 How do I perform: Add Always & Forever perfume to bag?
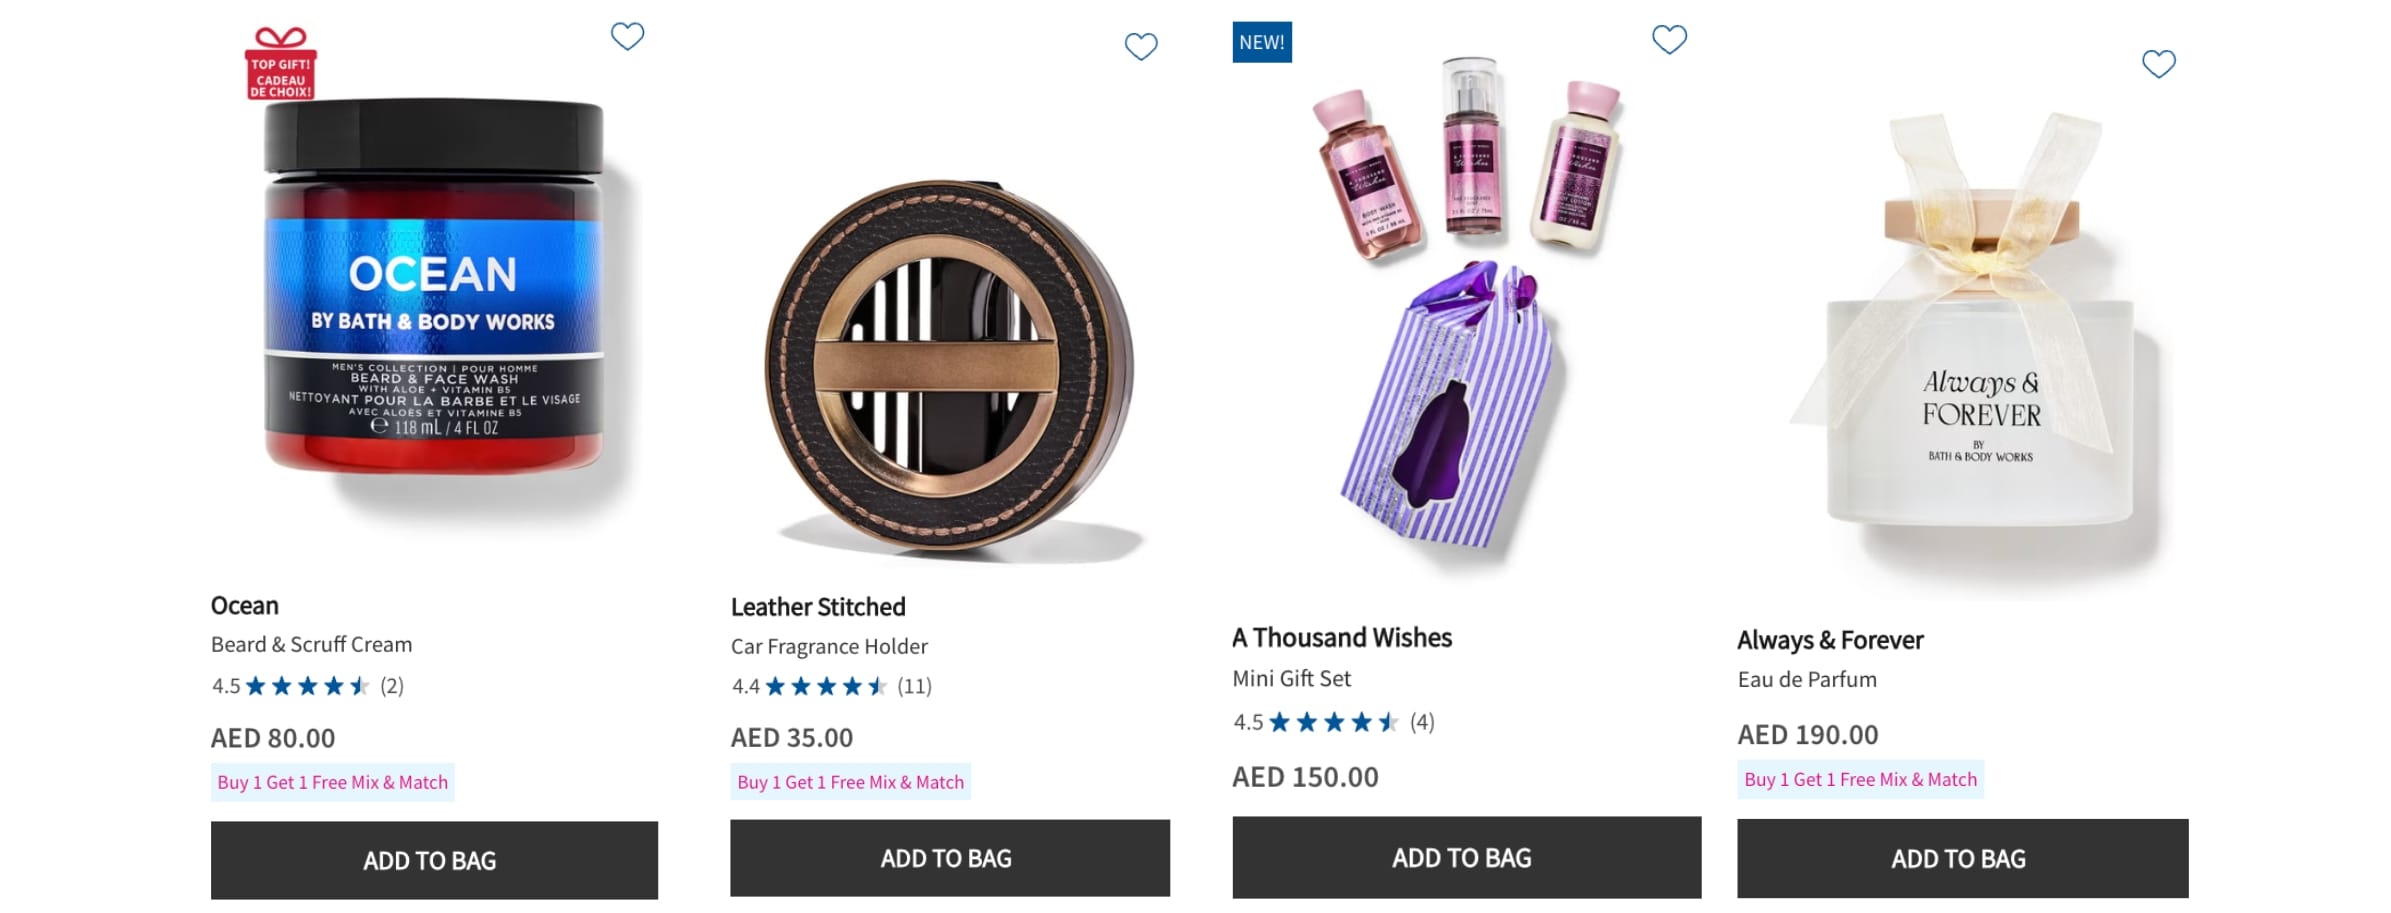point(1962,858)
